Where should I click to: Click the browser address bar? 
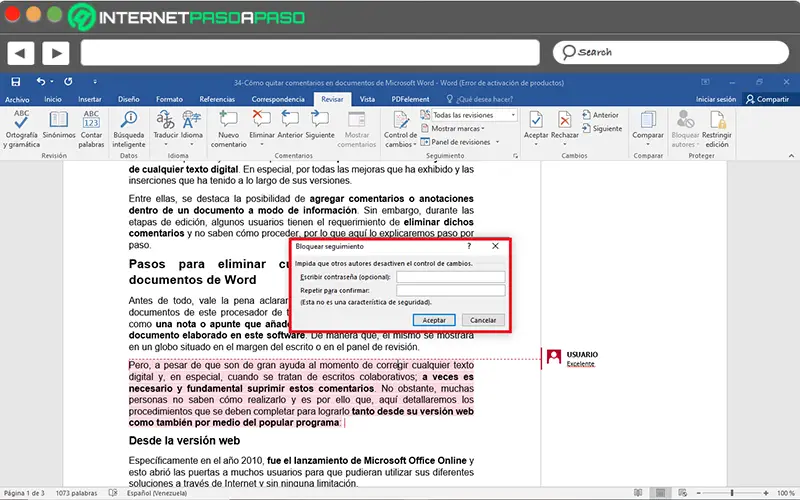310,53
